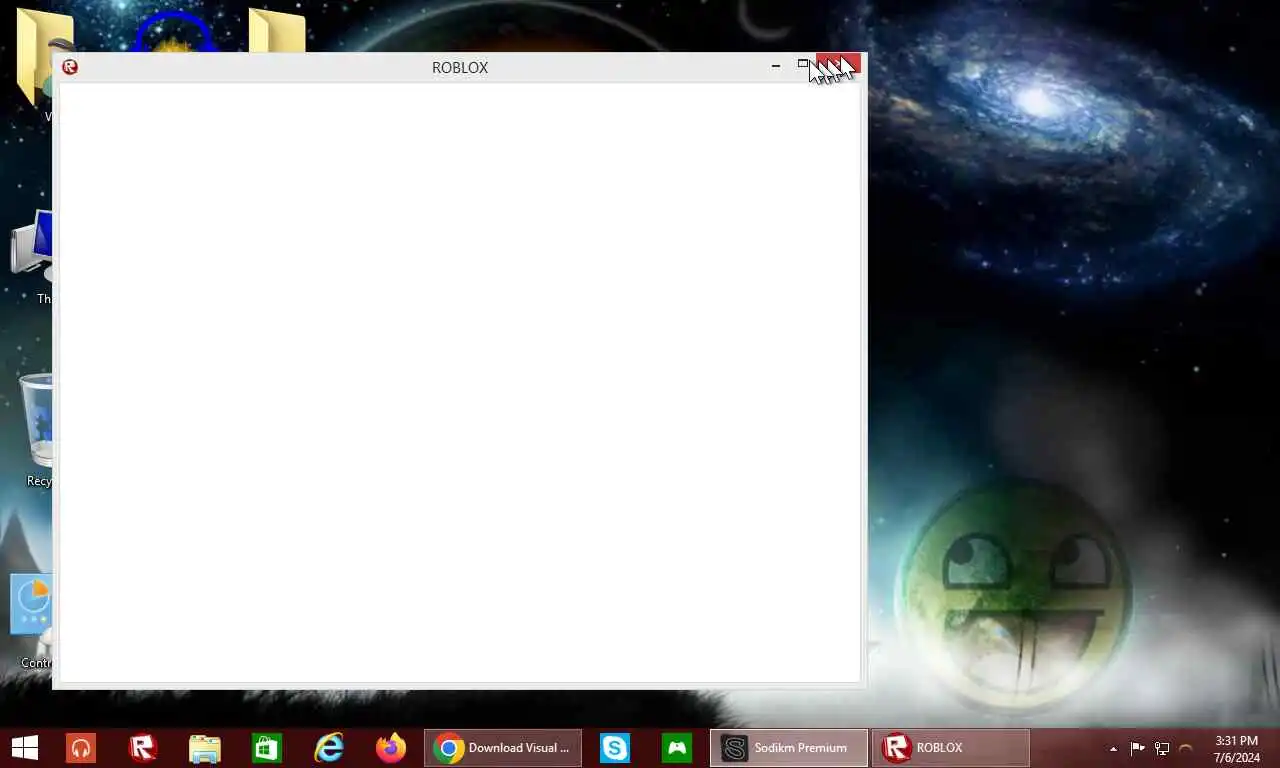Image resolution: width=1280 pixels, height=768 pixels.
Task: Open the Windows Start button
Action: coord(25,748)
